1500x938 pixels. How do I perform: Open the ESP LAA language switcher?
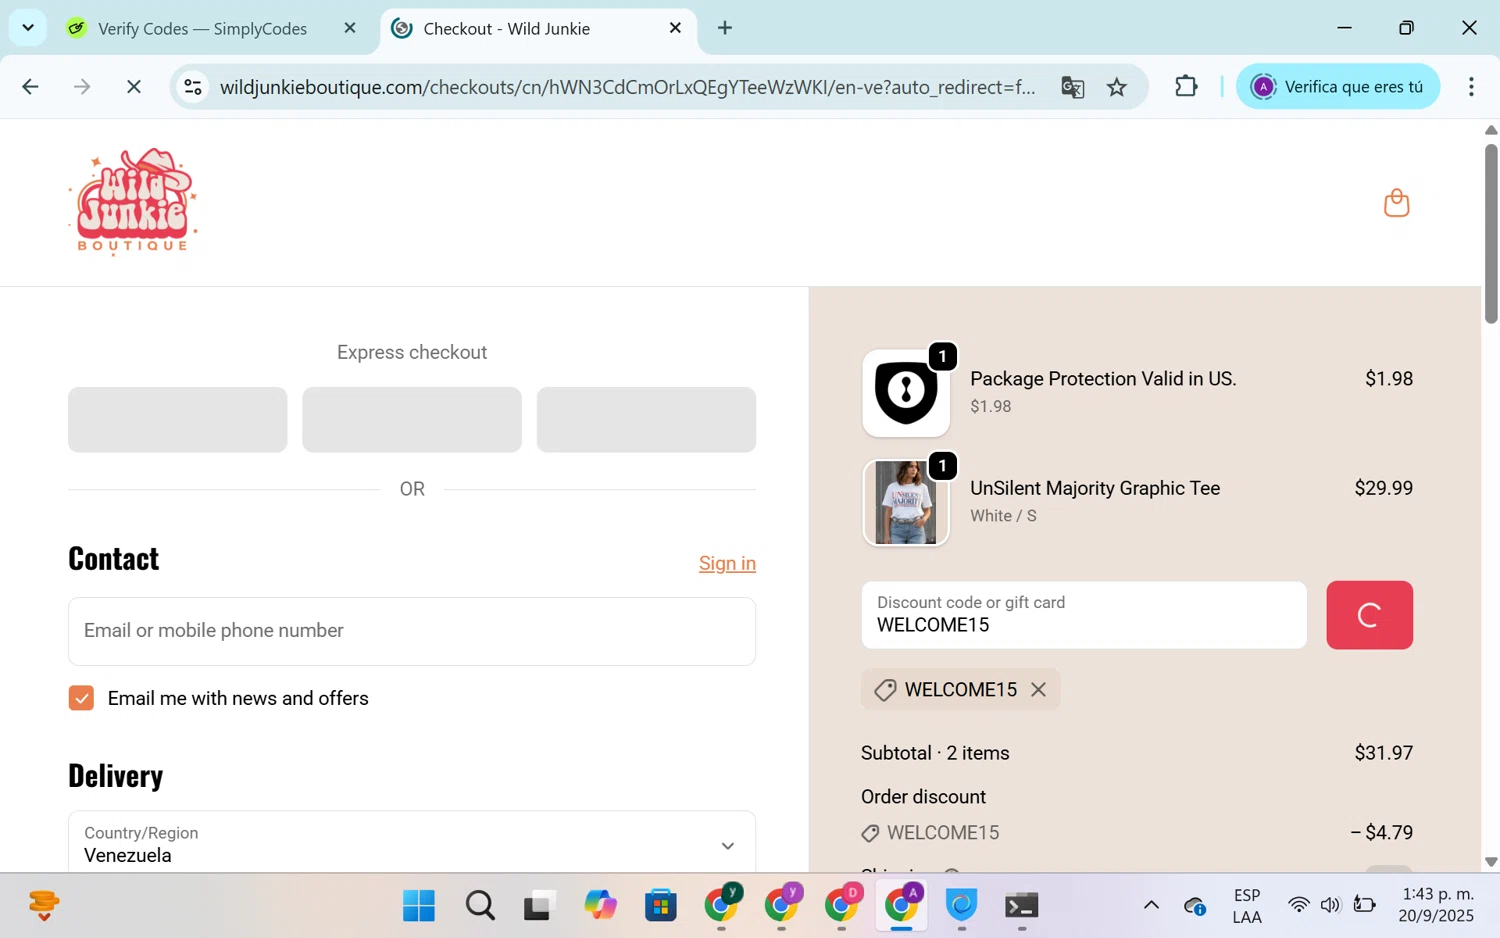click(x=1247, y=906)
